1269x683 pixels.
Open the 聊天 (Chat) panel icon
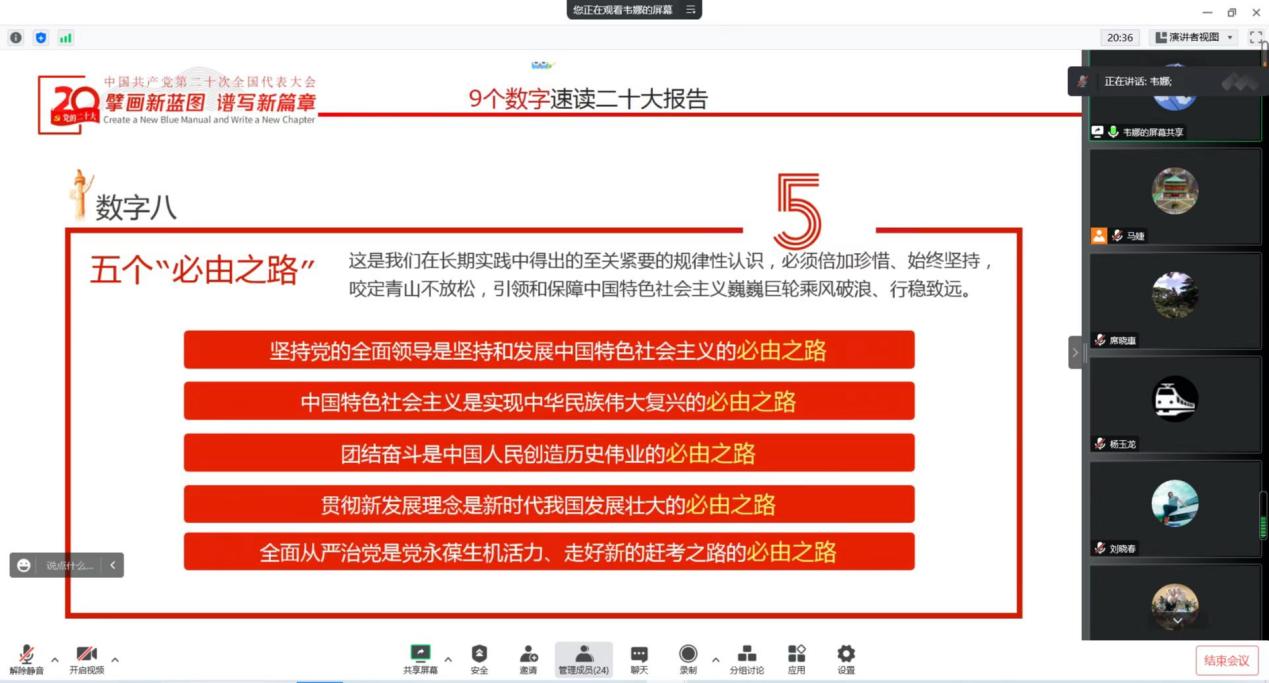point(638,658)
